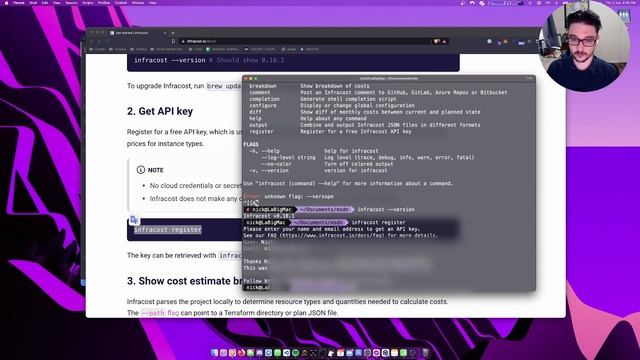640x360 pixels.
Task: Click the 'breakdown' command row in terminal
Action: click(309, 86)
